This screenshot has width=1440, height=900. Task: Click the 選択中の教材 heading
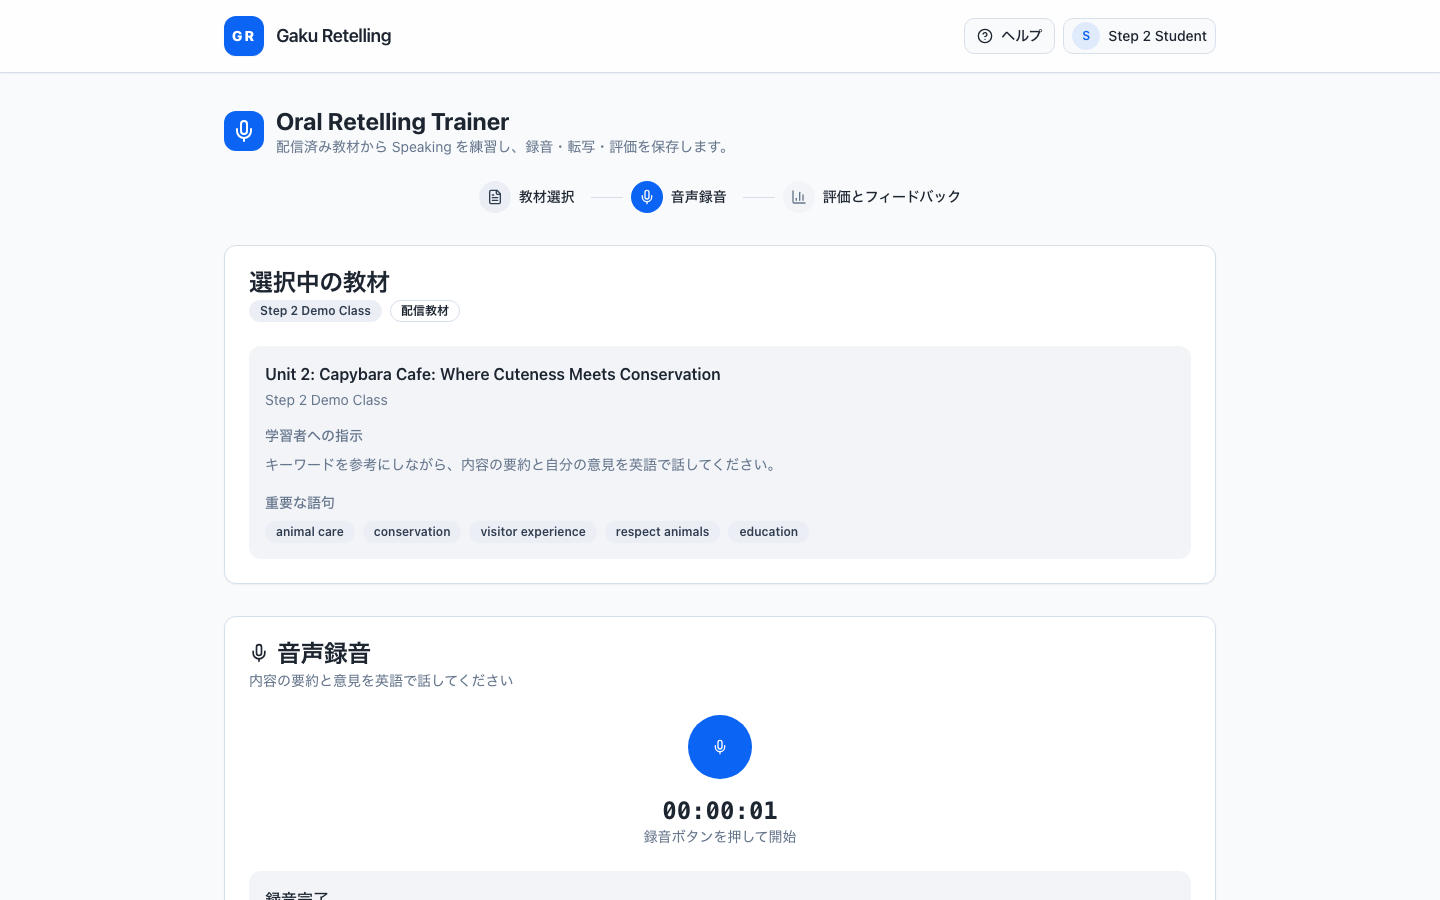319,282
